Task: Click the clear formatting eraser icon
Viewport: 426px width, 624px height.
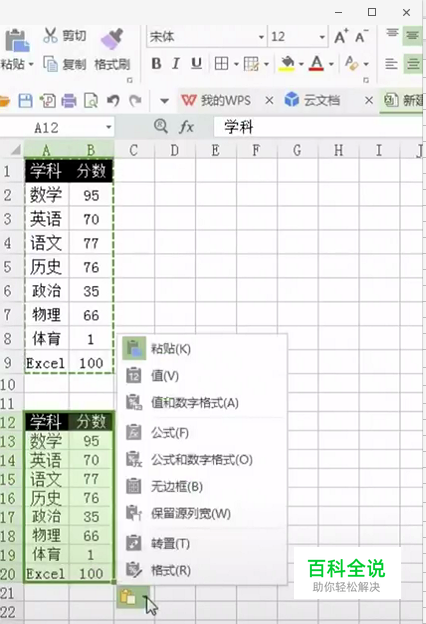Action: pos(352,64)
